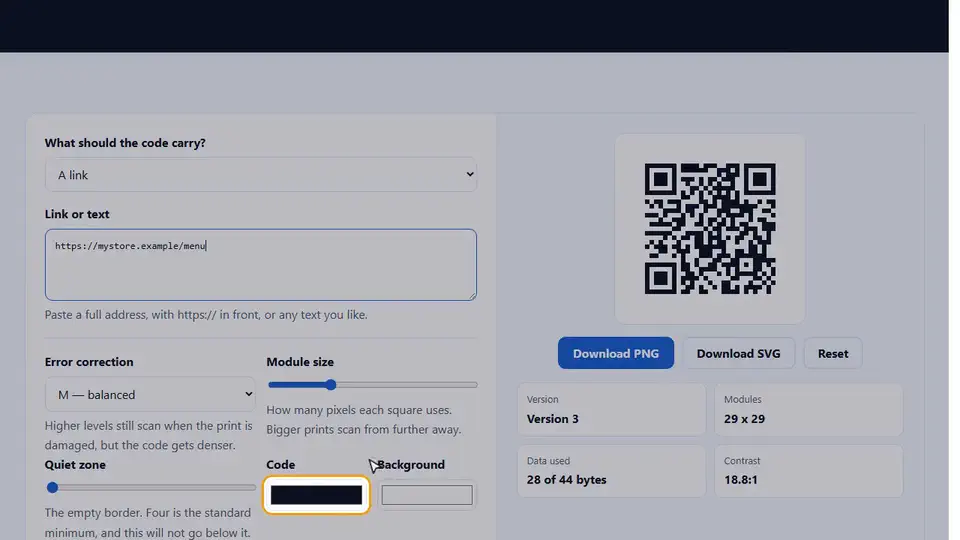This screenshot has height=540, width=960.
Task: Click the 'Data used' label
Action: pos(548,460)
